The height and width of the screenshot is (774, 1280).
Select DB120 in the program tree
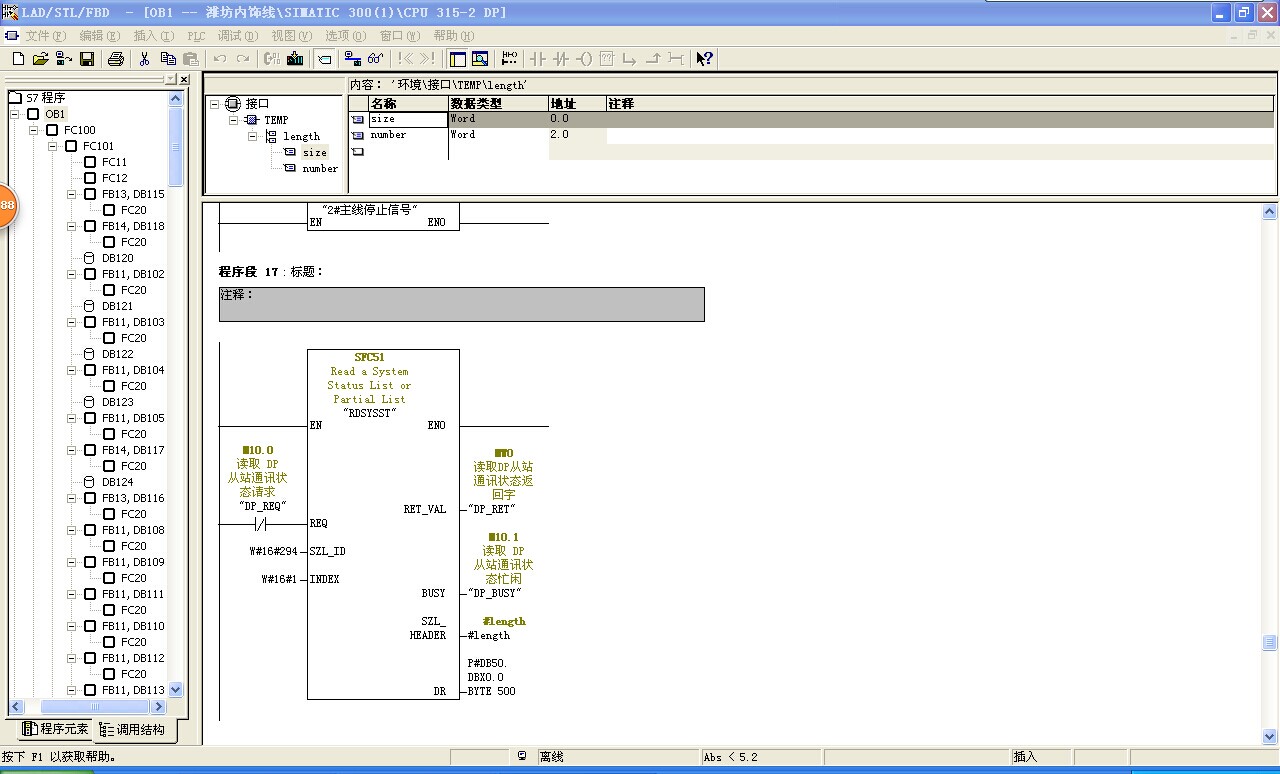pos(117,258)
